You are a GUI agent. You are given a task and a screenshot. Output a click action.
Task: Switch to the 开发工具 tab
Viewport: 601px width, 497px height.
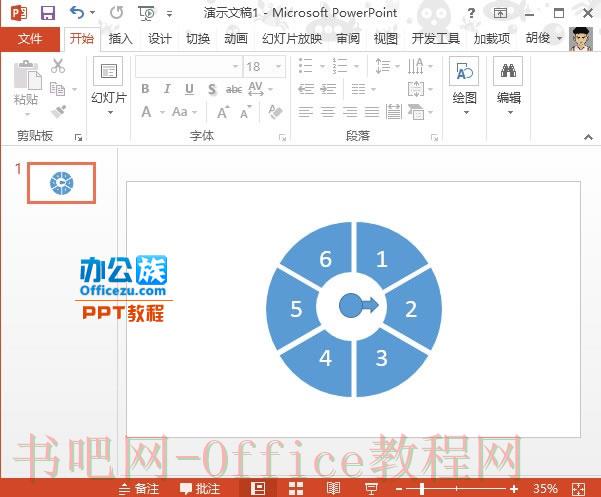pos(435,39)
